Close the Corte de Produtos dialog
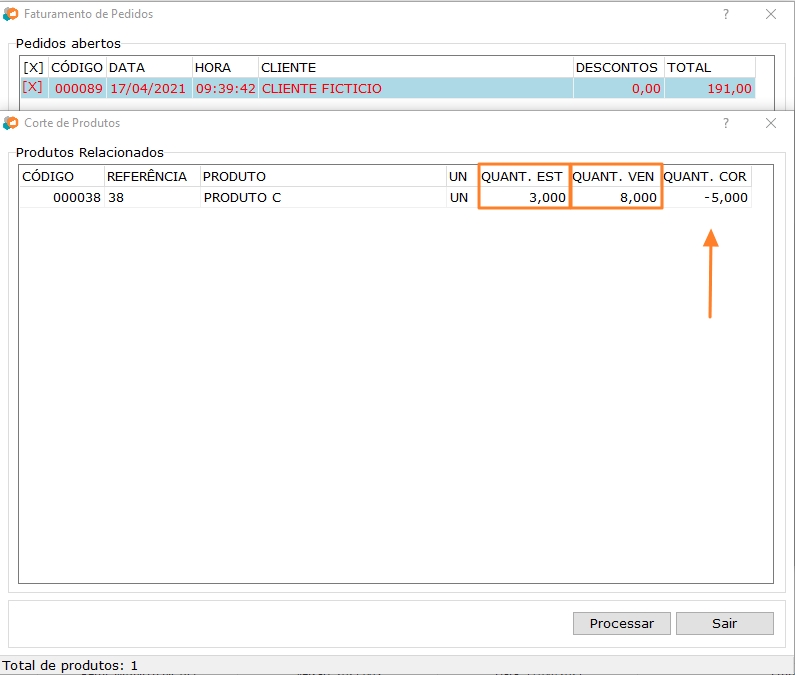The image size is (795, 675). (x=770, y=123)
